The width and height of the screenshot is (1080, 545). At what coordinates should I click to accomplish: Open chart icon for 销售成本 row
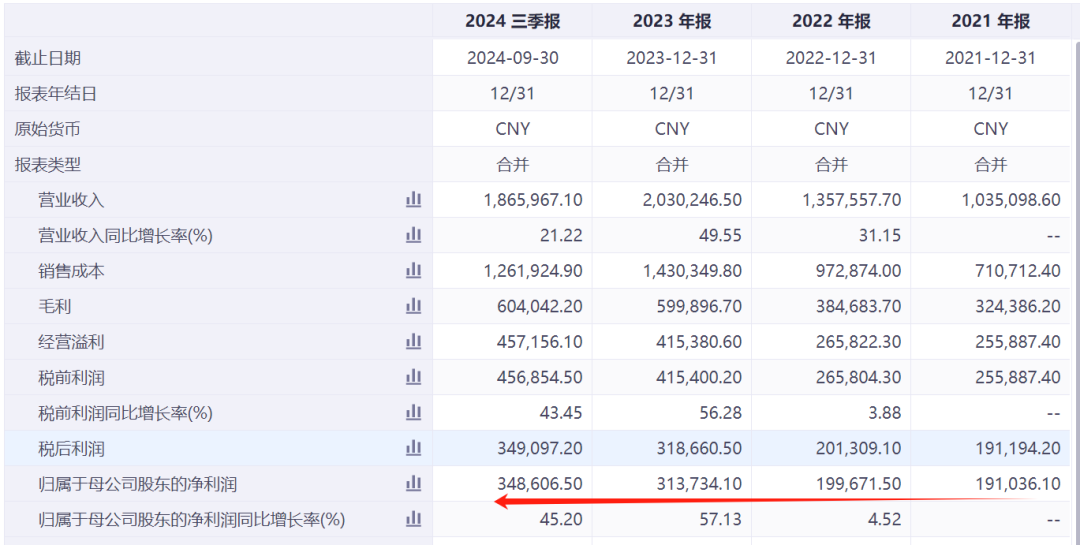pyautogui.click(x=413, y=271)
